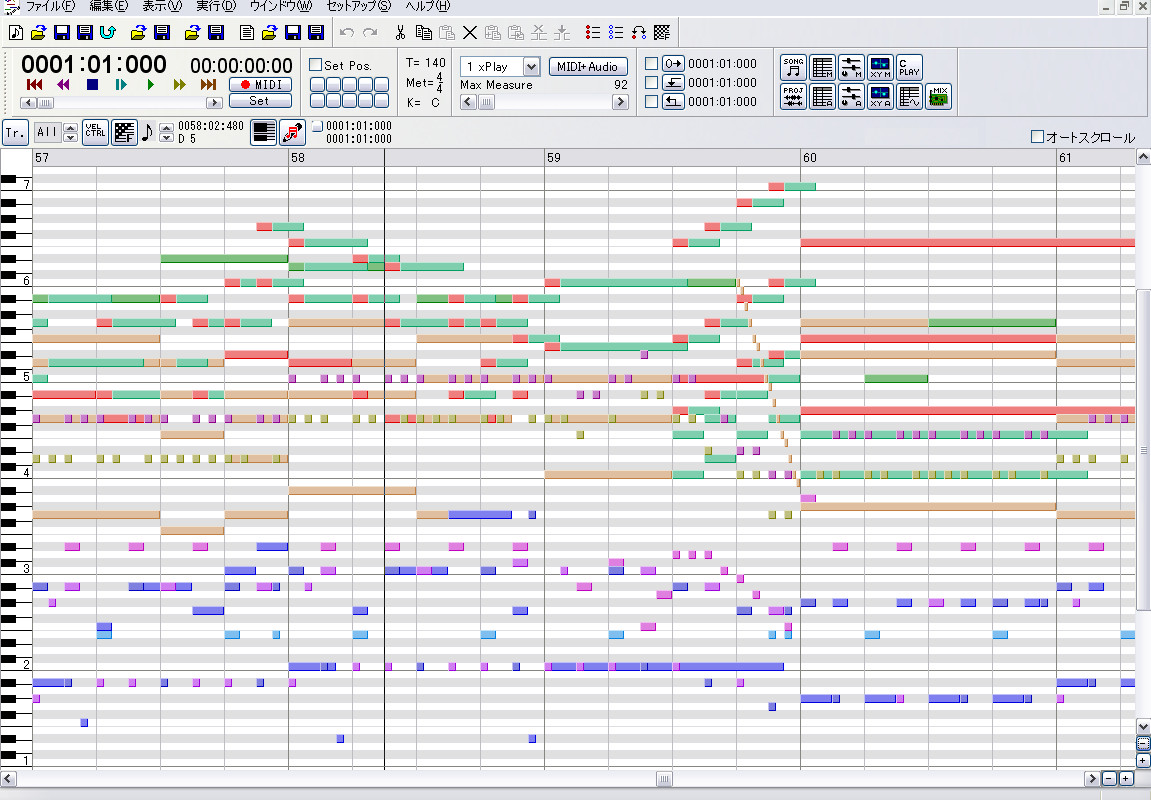Viewport: 1151px width, 800px height.
Task: Open the MIX sound card icon
Action: click(x=939, y=96)
